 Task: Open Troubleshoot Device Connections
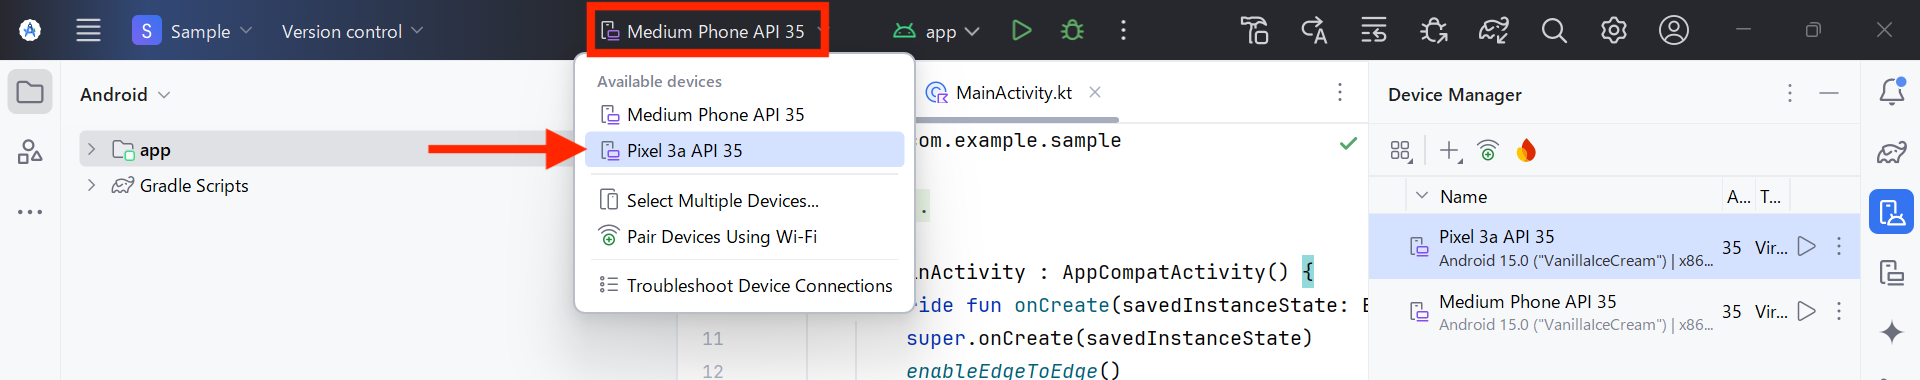[x=744, y=285]
